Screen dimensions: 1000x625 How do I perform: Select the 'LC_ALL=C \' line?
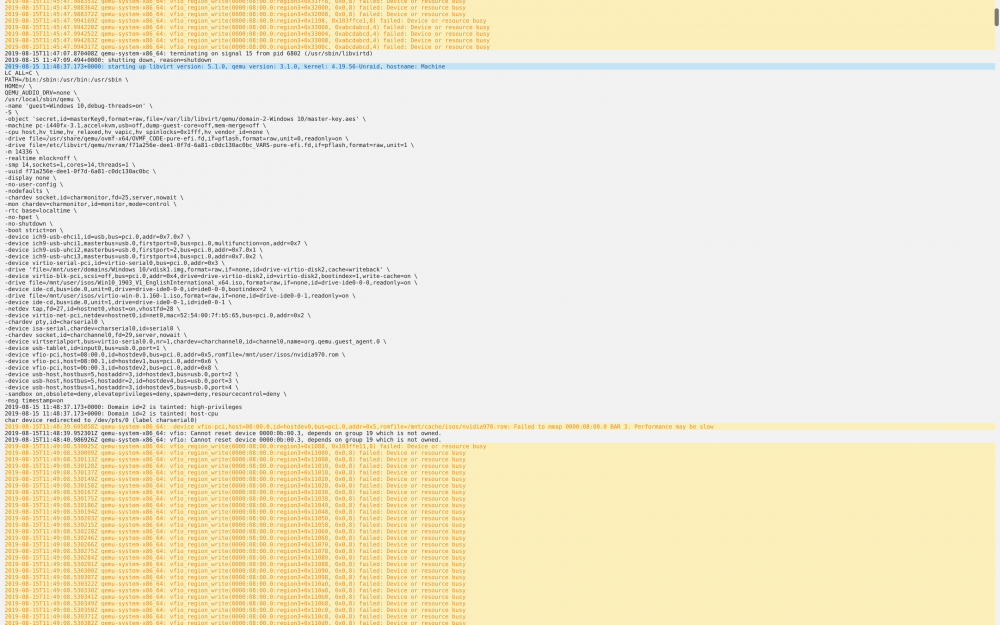[x=22, y=73]
